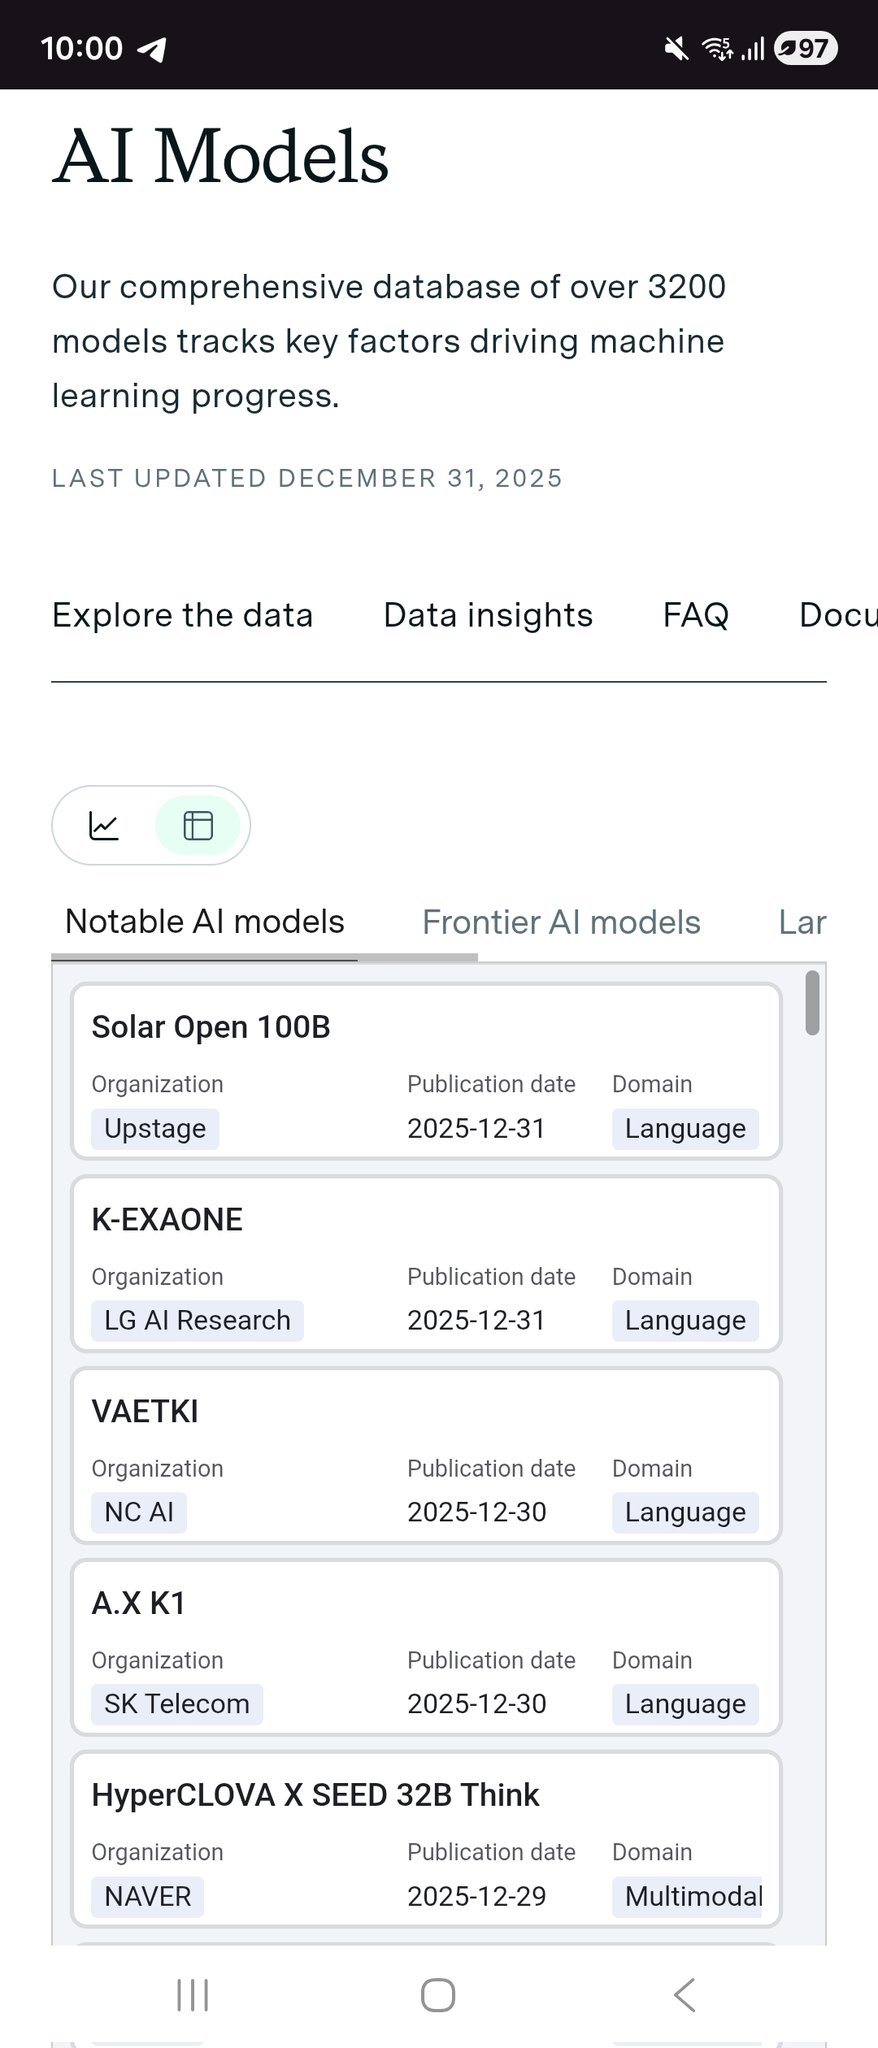Image resolution: width=878 pixels, height=2048 pixels.
Task: Tap the Android back arrow
Action: pos(684,1994)
